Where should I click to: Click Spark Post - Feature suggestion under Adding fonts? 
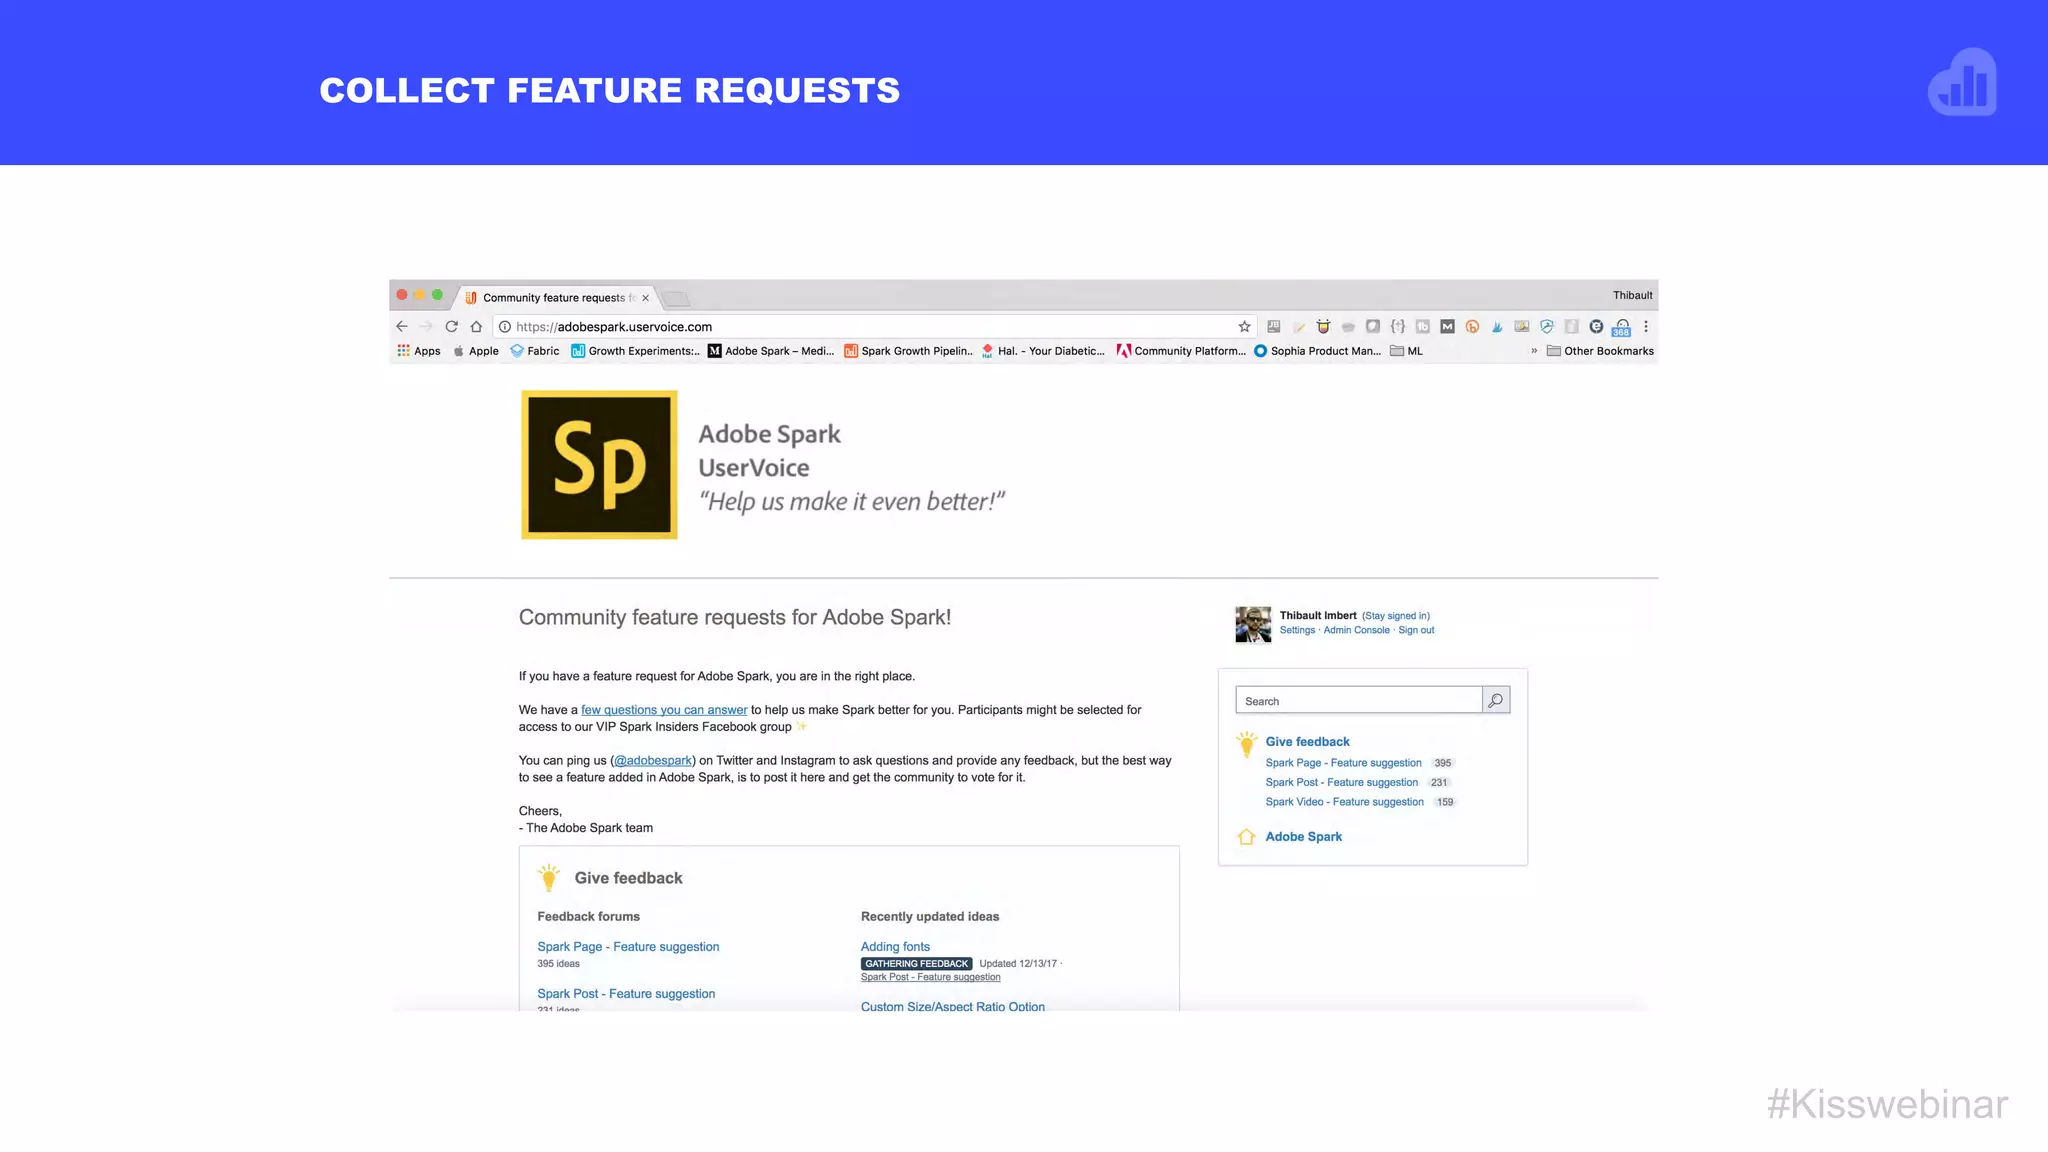930,977
